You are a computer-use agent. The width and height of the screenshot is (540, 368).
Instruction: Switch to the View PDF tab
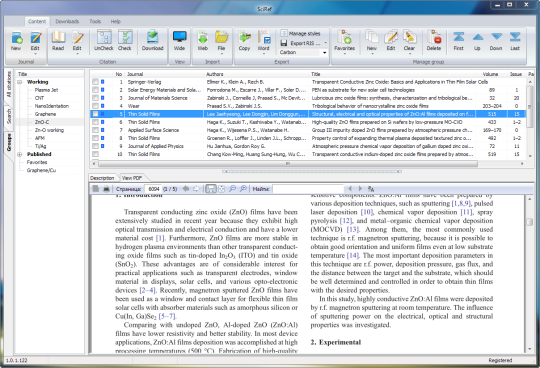[x=132, y=178]
